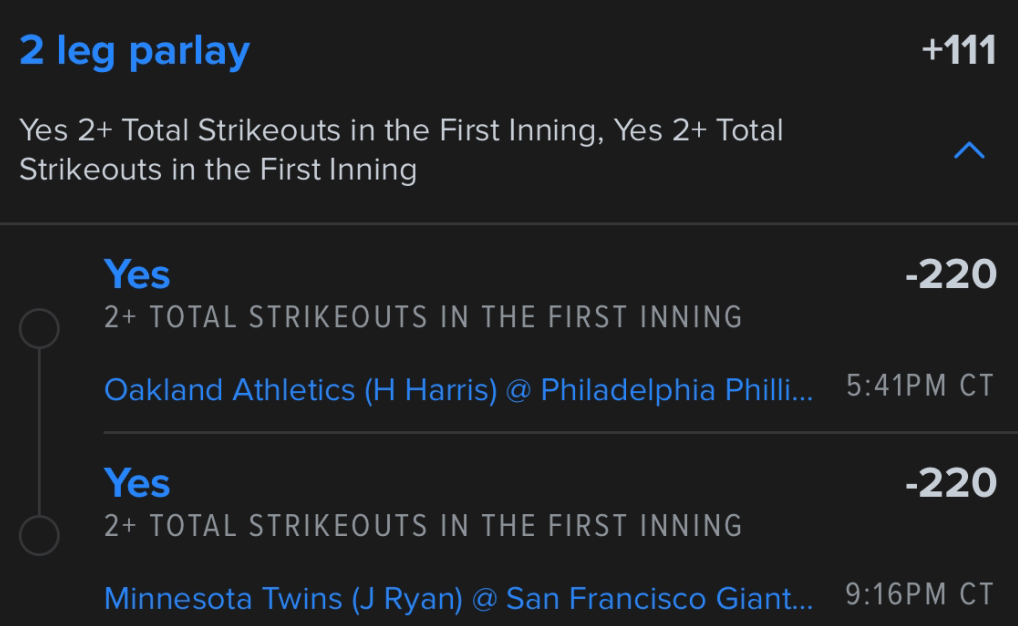Screen dimensions: 1018x626
Task: Click the parlay summary description text
Action: coord(400,150)
